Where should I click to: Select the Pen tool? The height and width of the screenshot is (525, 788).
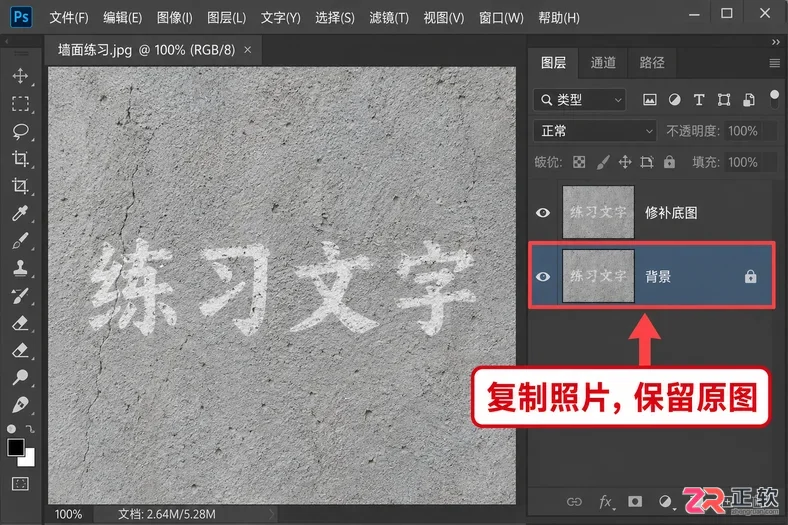click(20, 404)
